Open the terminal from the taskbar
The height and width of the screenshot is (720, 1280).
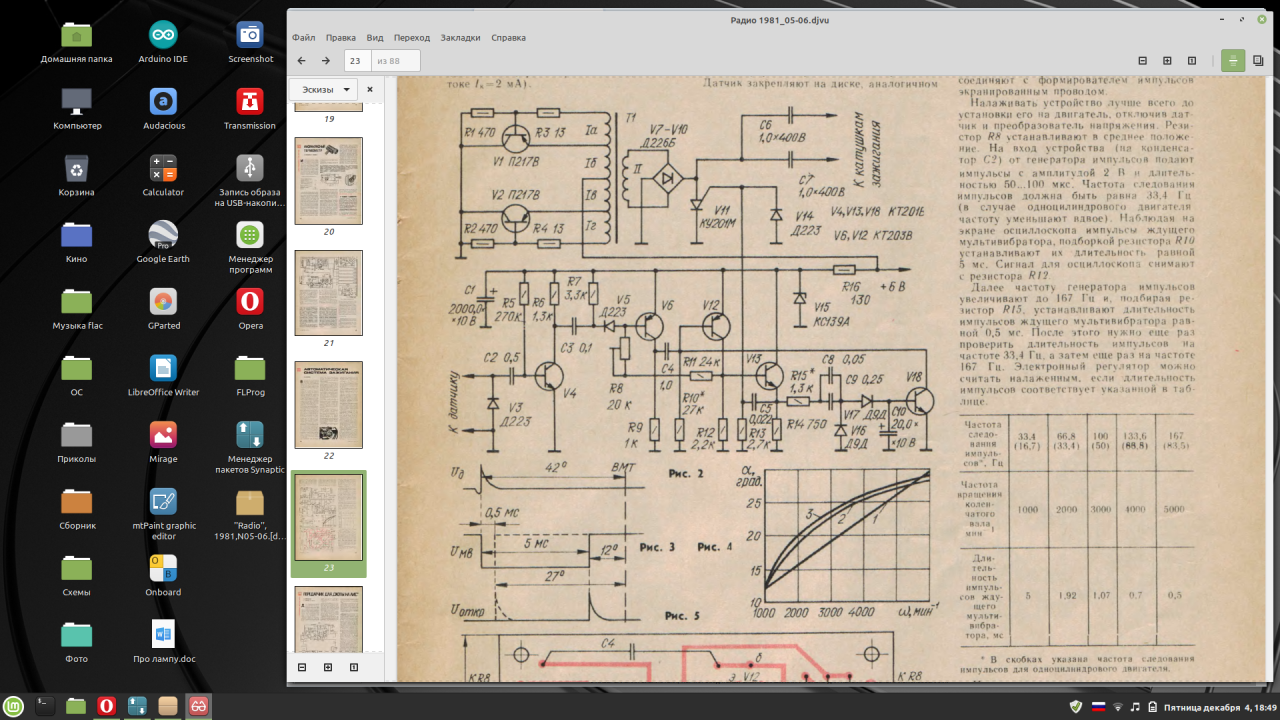(x=44, y=706)
